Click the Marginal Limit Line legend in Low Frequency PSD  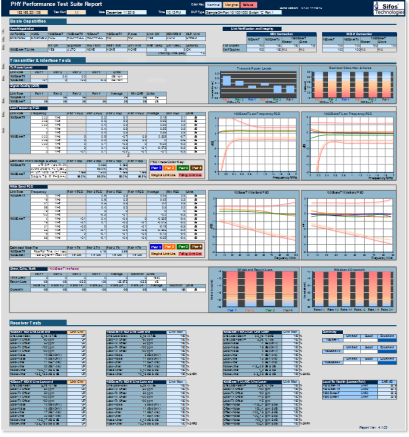(163, 175)
